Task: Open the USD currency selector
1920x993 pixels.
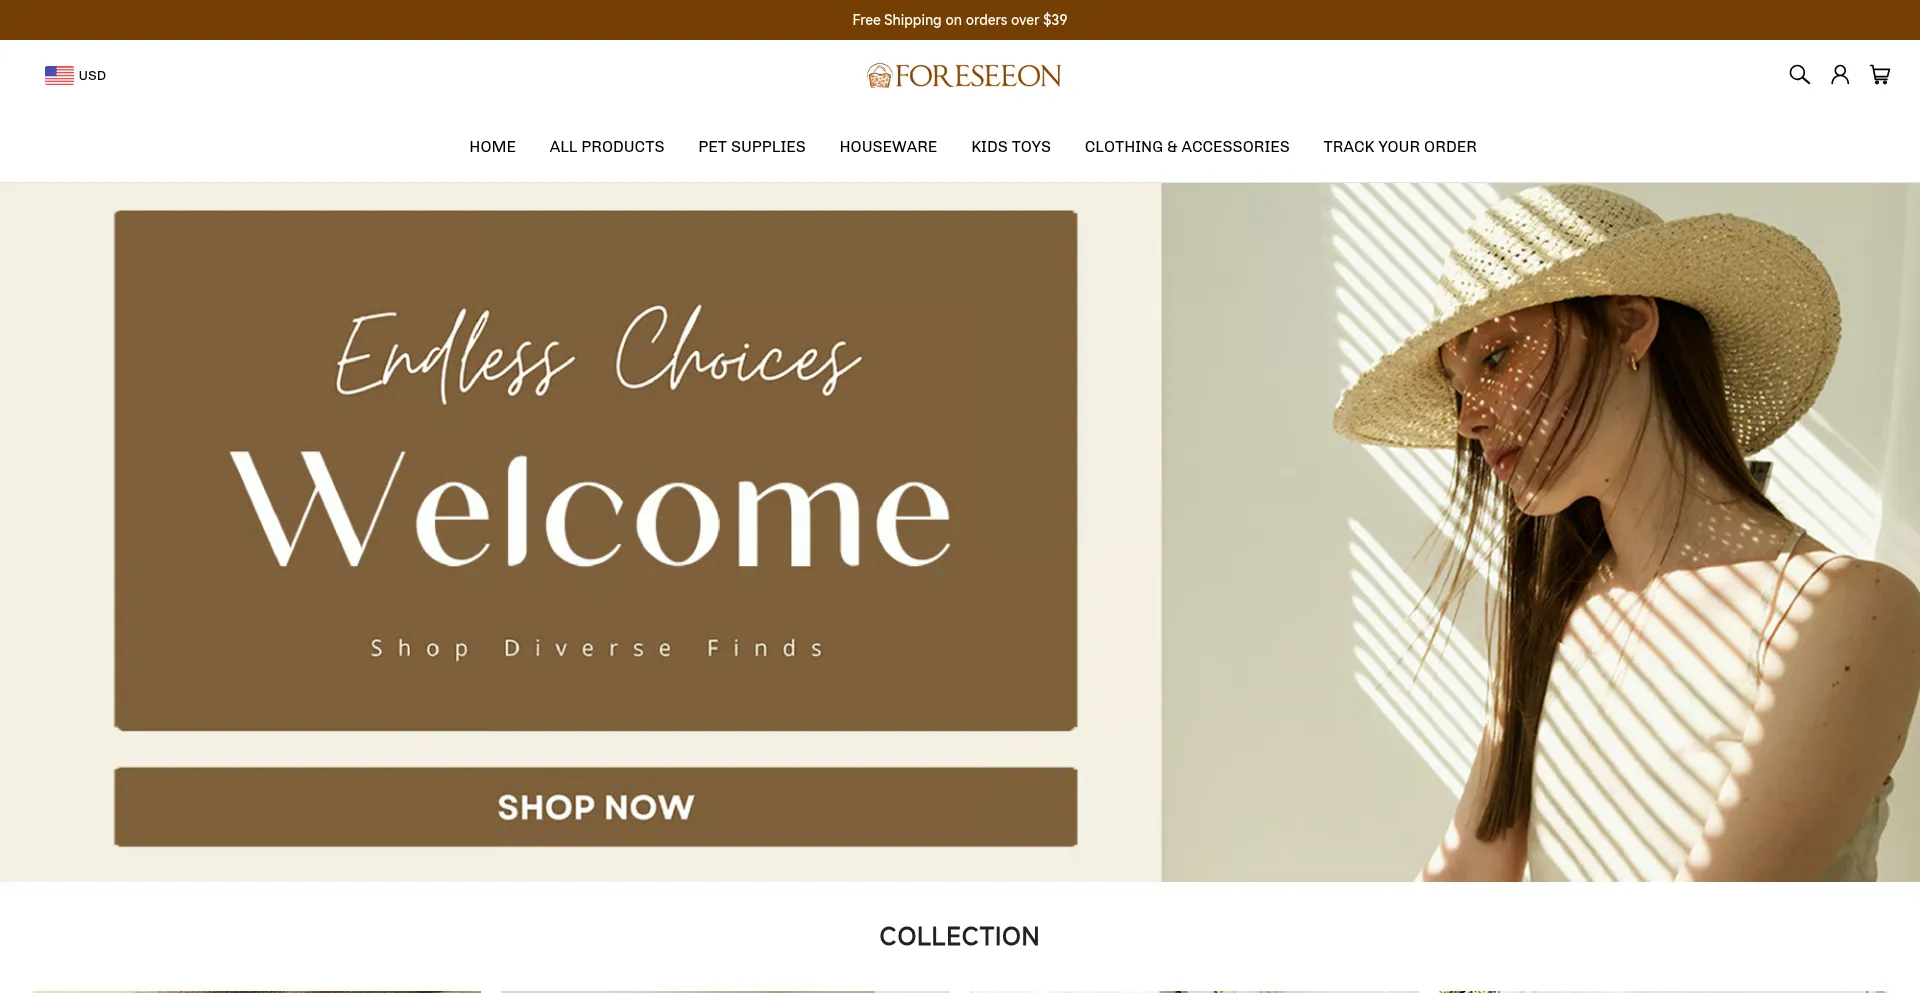Action: tap(75, 75)
